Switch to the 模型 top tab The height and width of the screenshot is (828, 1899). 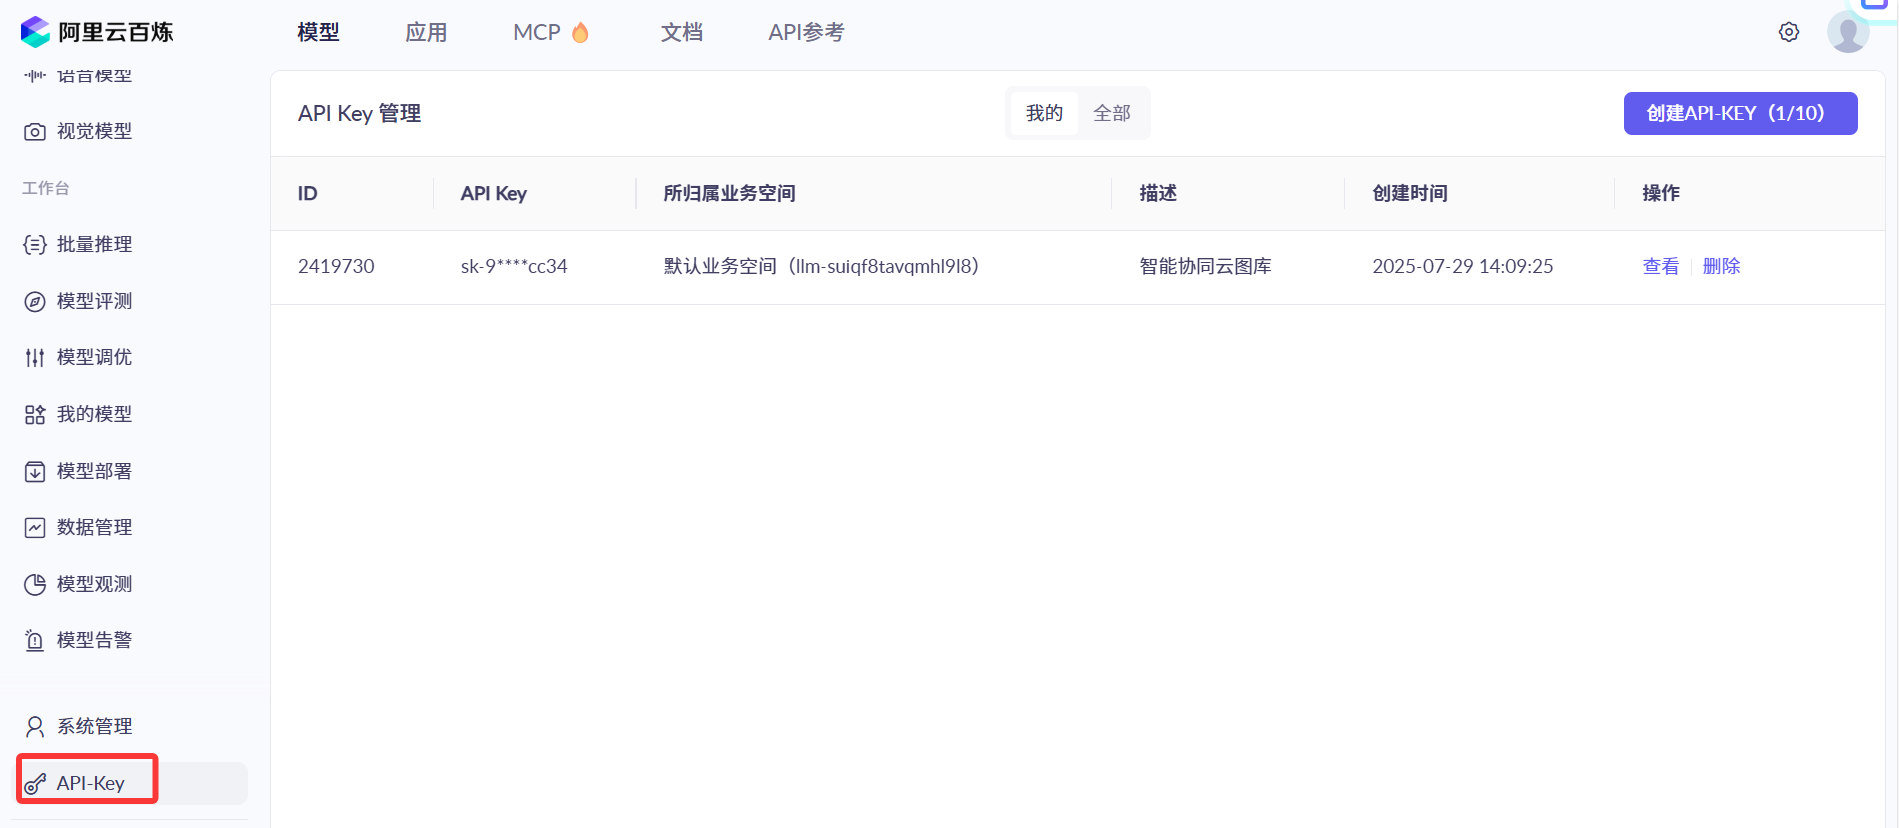[318, 32]
